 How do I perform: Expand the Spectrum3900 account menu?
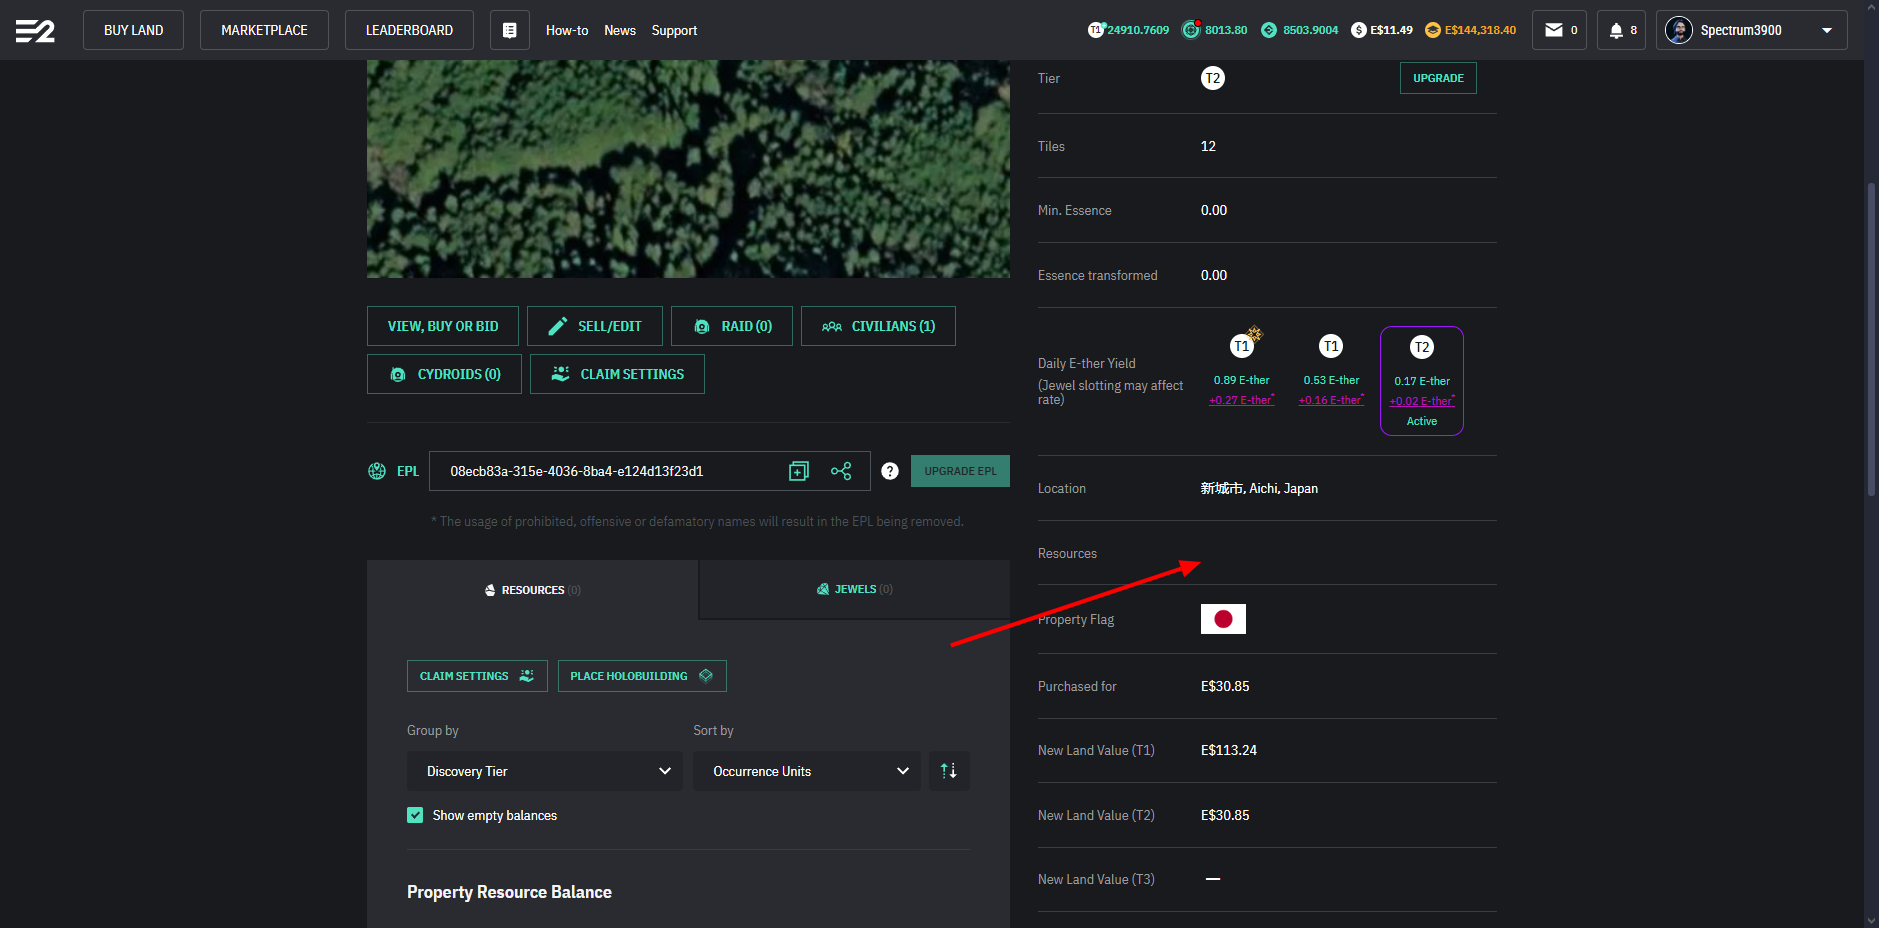pyautogui.click(x=1750, y=31)
